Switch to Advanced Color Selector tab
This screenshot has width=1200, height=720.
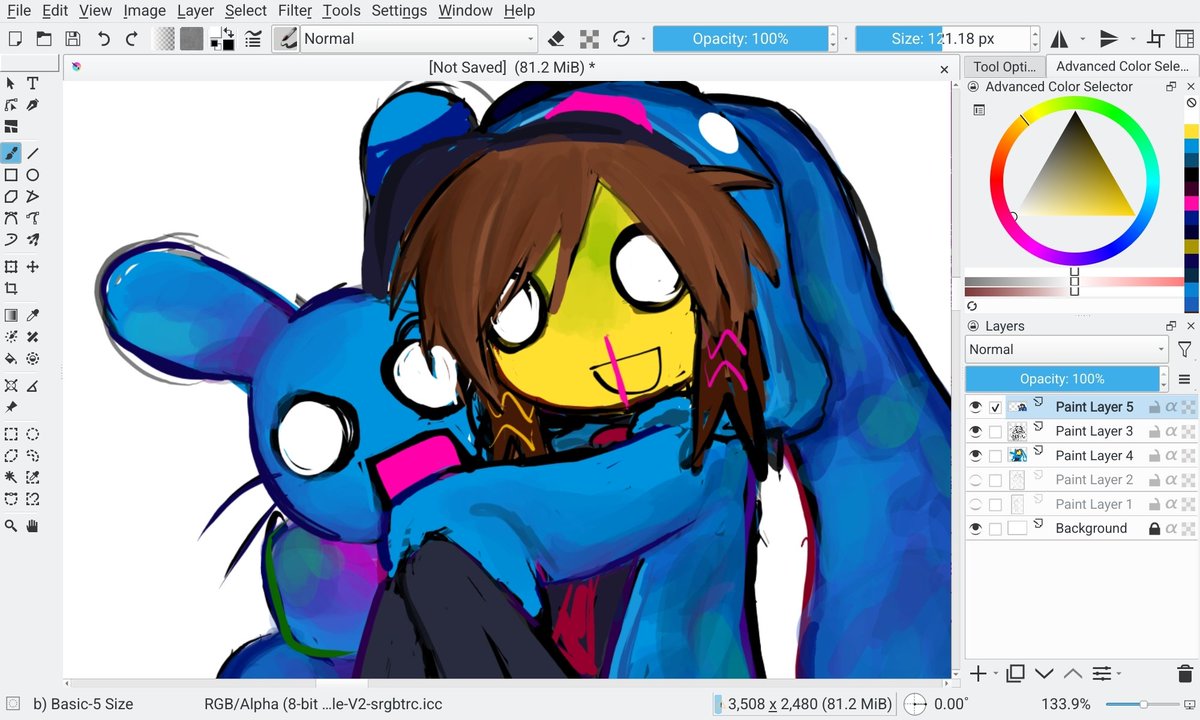1122,66
